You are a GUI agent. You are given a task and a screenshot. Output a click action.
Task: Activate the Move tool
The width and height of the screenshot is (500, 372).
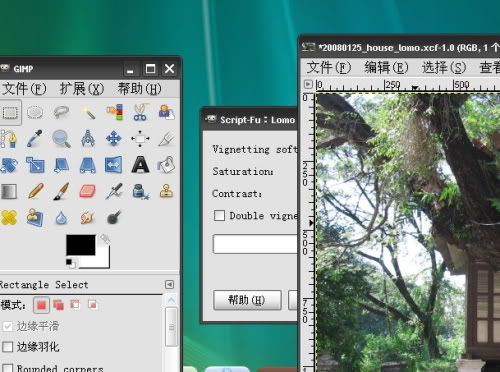[x=114, y=139]
